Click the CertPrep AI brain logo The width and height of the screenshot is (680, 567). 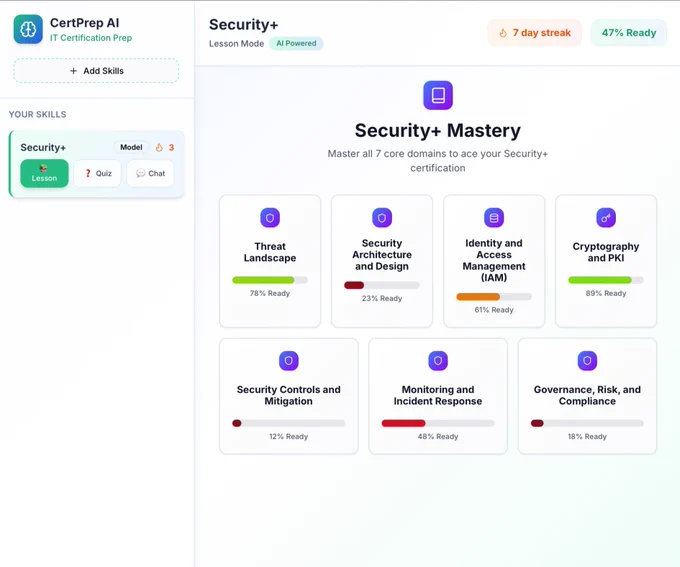(x=28, y=29)
